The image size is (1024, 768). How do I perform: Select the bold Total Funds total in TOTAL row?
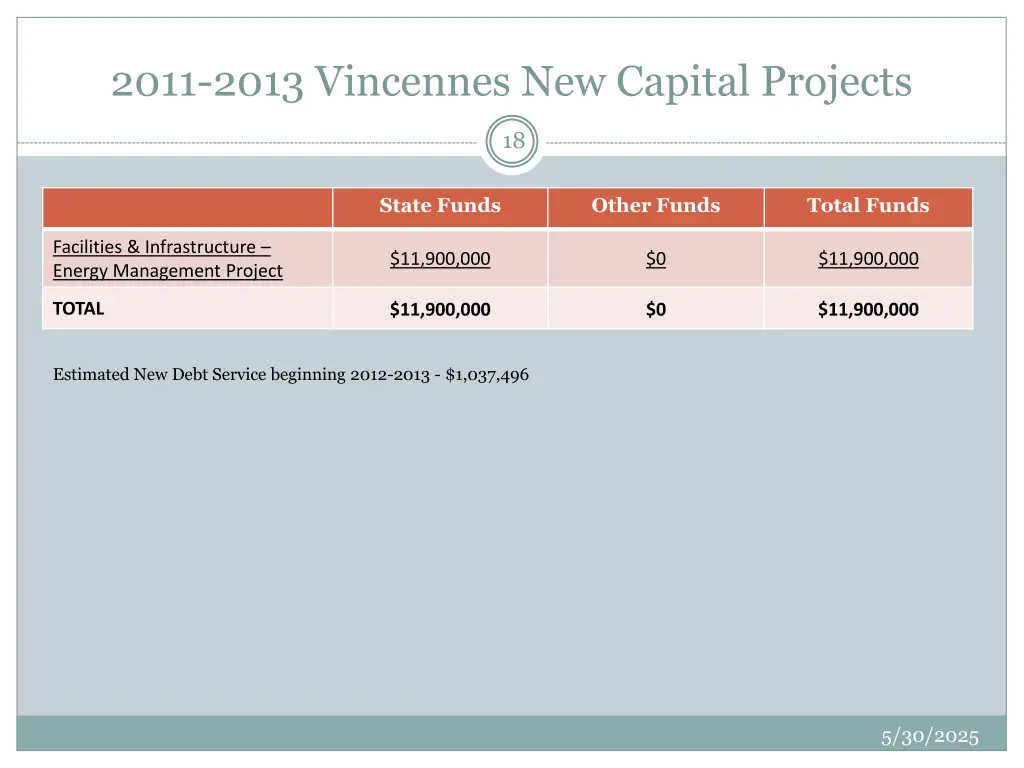868,309
